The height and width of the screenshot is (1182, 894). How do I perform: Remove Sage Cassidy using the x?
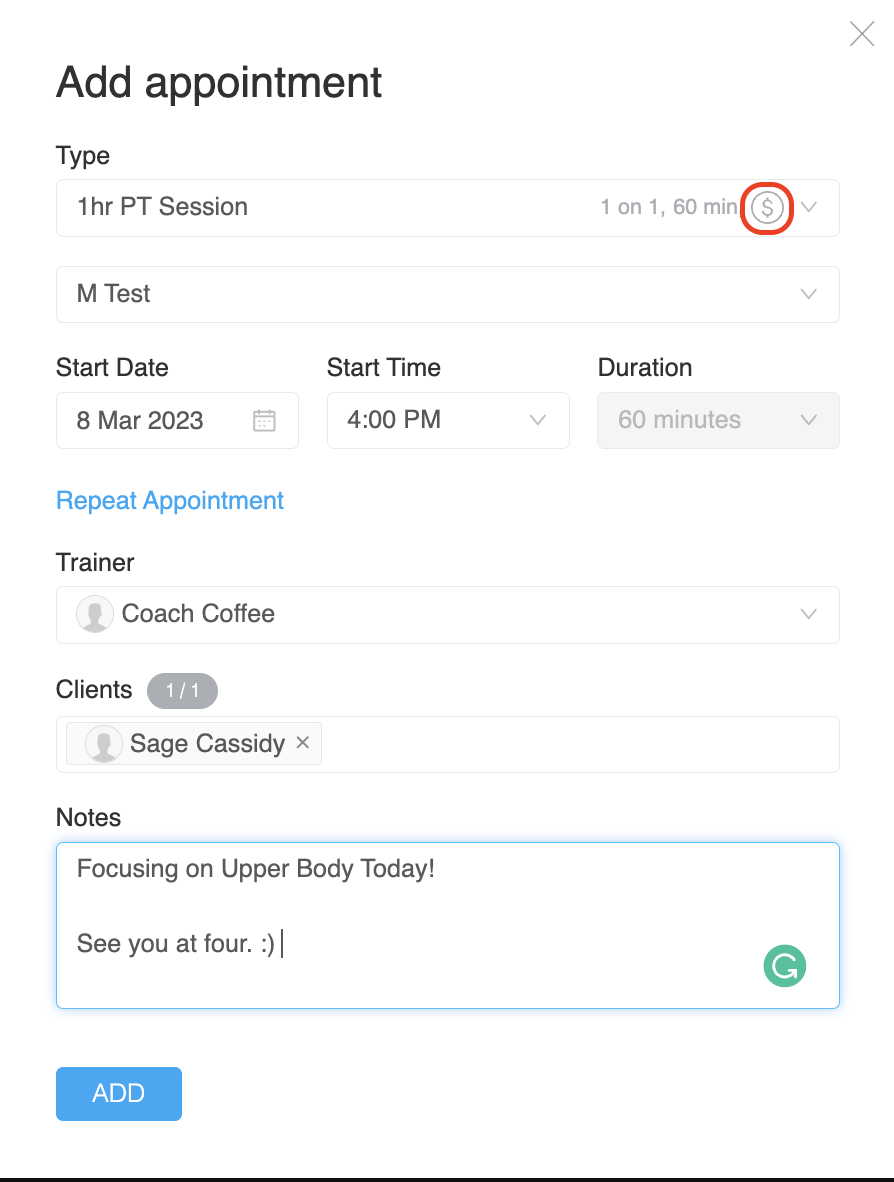coord(303,743)
